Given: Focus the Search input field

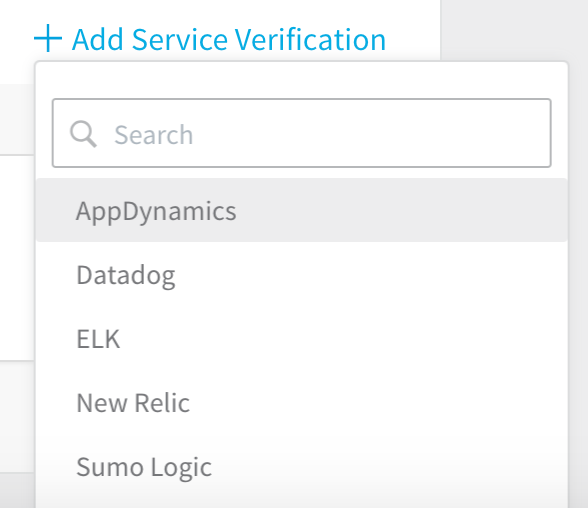Looking at the screenshot, I should click(302, 133).
